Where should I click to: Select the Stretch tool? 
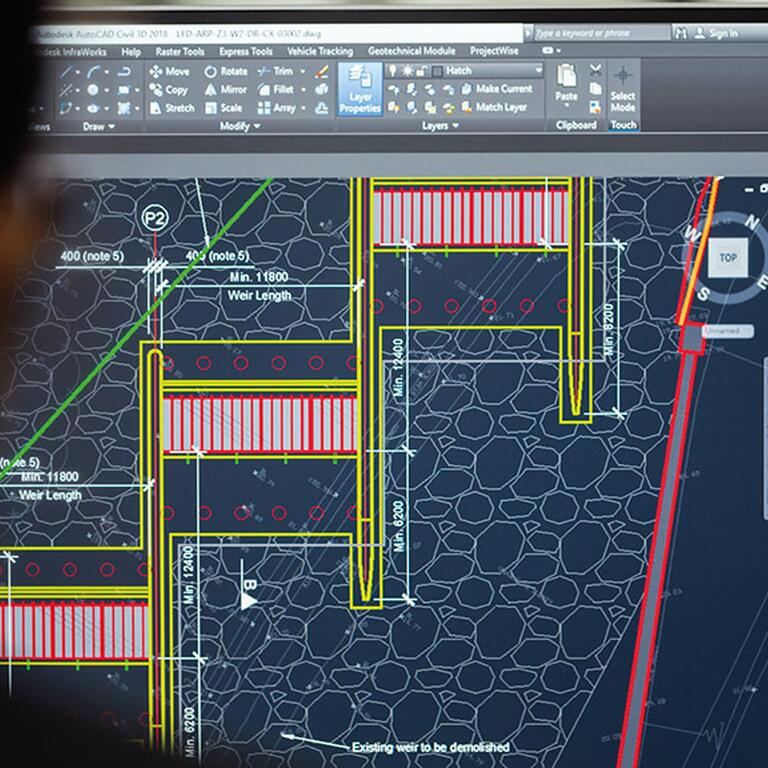[x=172, y=108]
